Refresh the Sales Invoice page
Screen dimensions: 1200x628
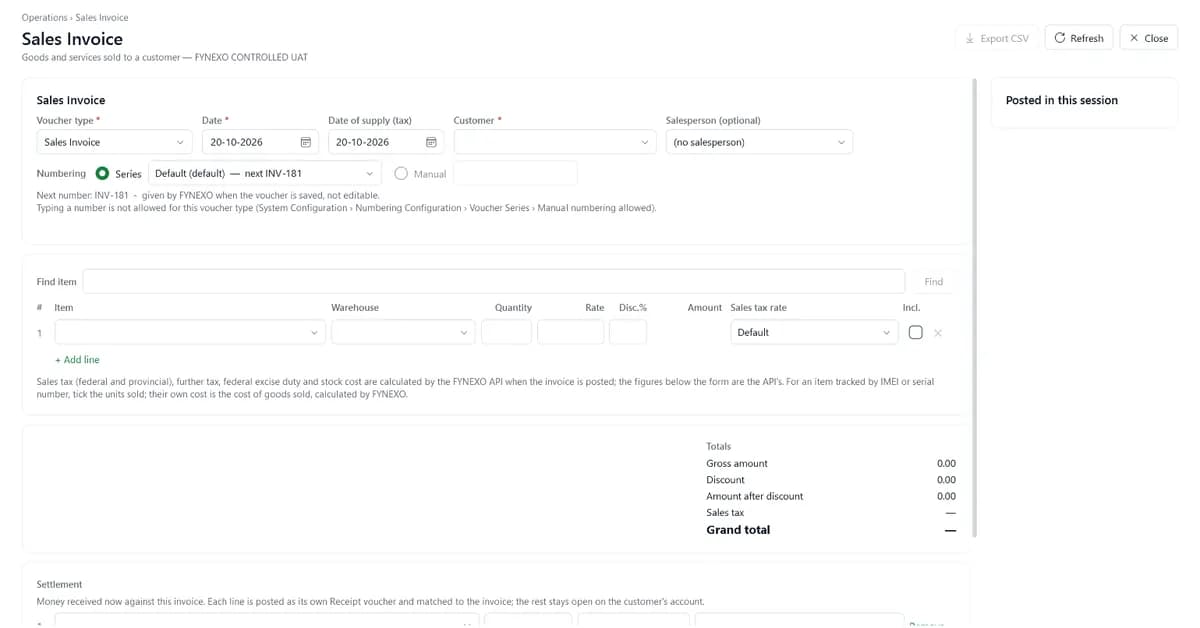click(1079, 38)
